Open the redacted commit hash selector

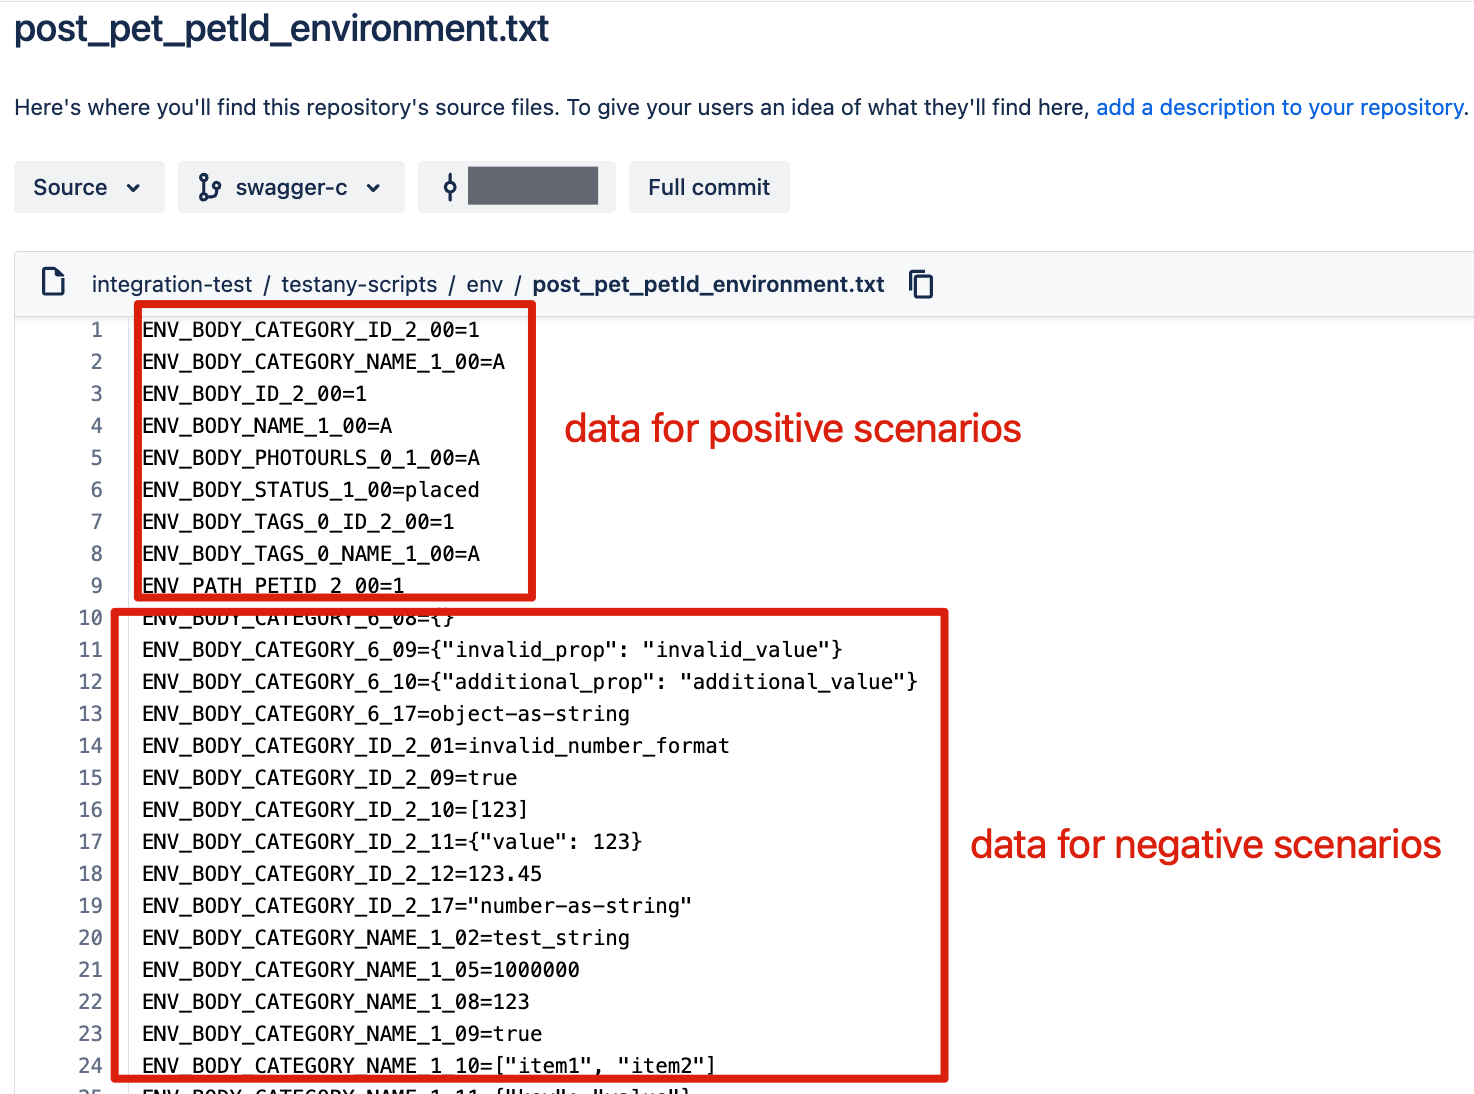pyautogui.click(x=516, y=187)
